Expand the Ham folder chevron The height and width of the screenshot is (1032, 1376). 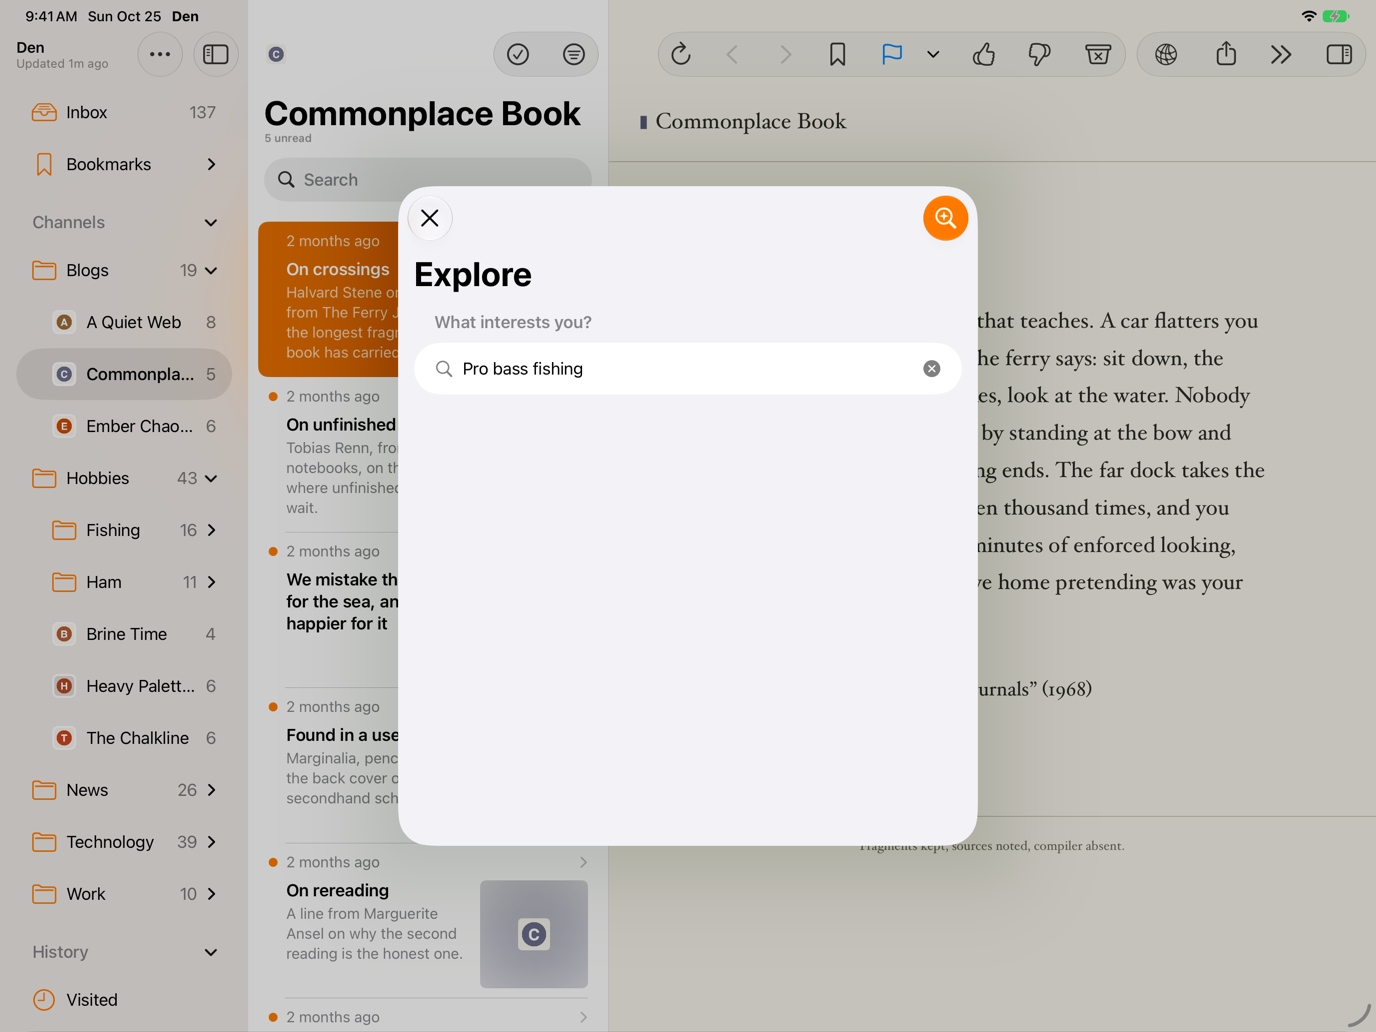coord(211,582)
